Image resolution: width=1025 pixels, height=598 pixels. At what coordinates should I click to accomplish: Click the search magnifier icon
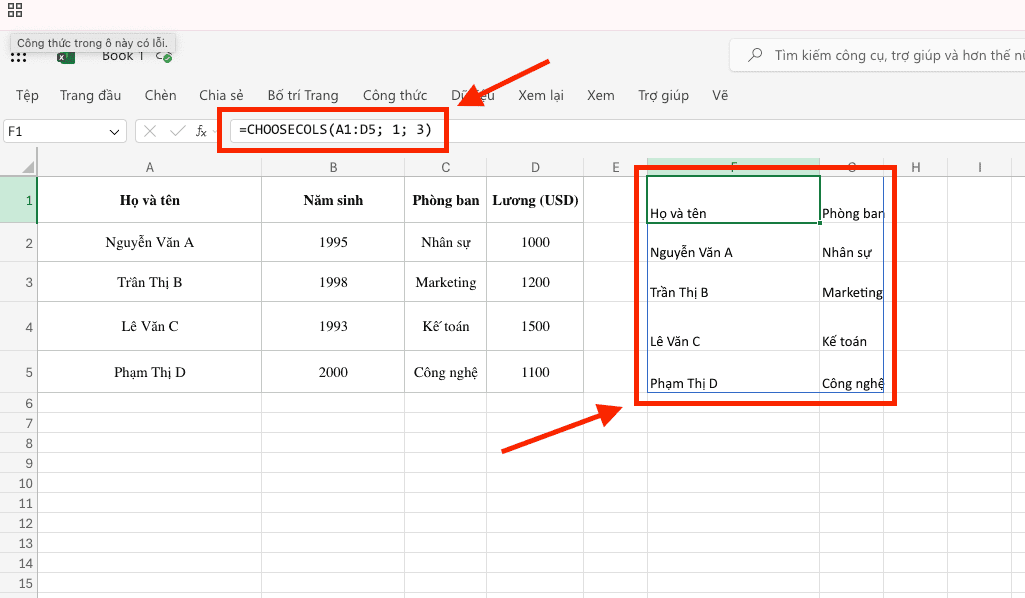[x=755, y=55]
